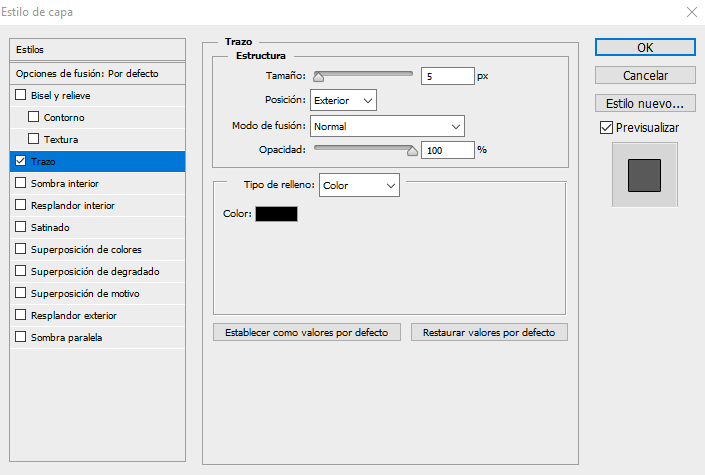
Task: Enable the Resplandor exterior checkbox
Action: click(21, 315)
